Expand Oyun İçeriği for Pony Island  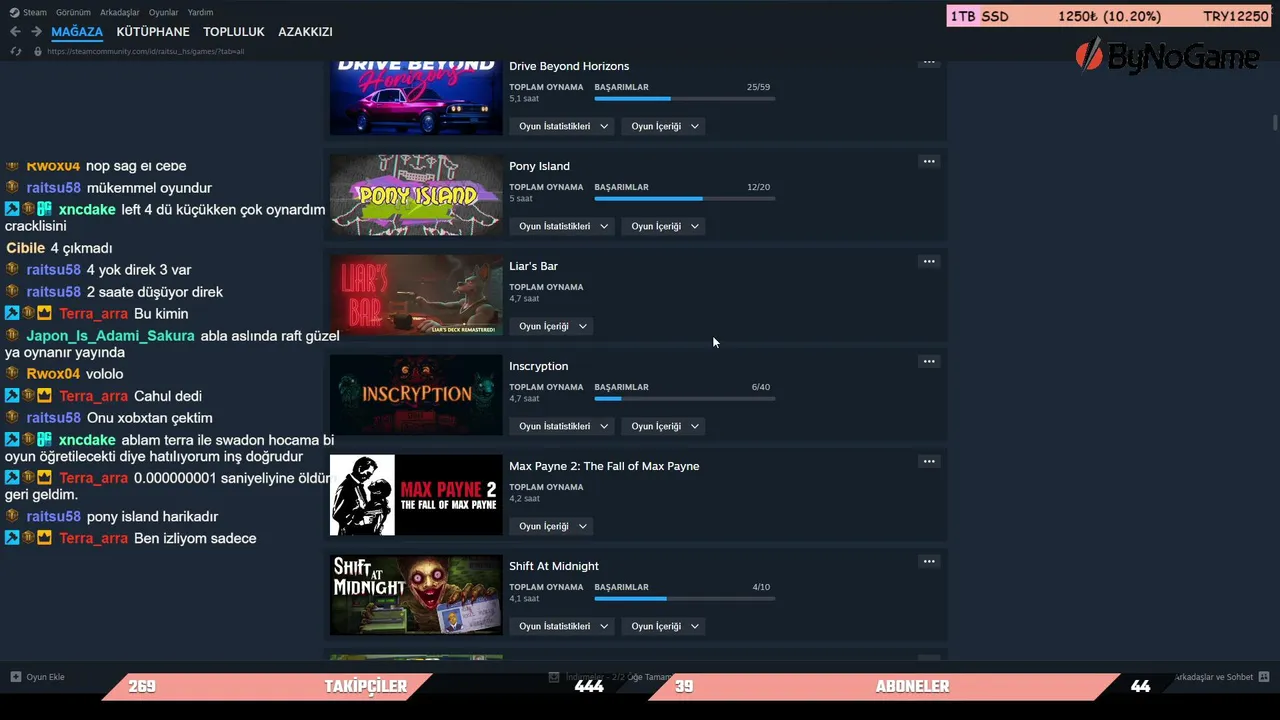665,226
